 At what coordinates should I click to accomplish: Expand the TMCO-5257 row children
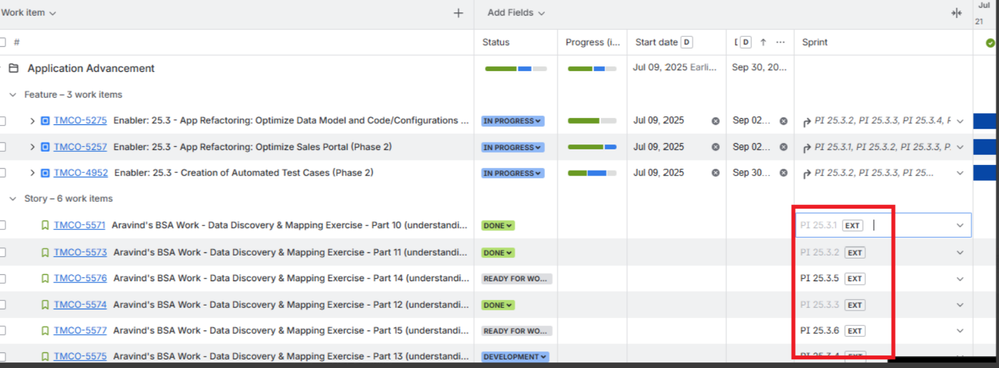(32, 147)
